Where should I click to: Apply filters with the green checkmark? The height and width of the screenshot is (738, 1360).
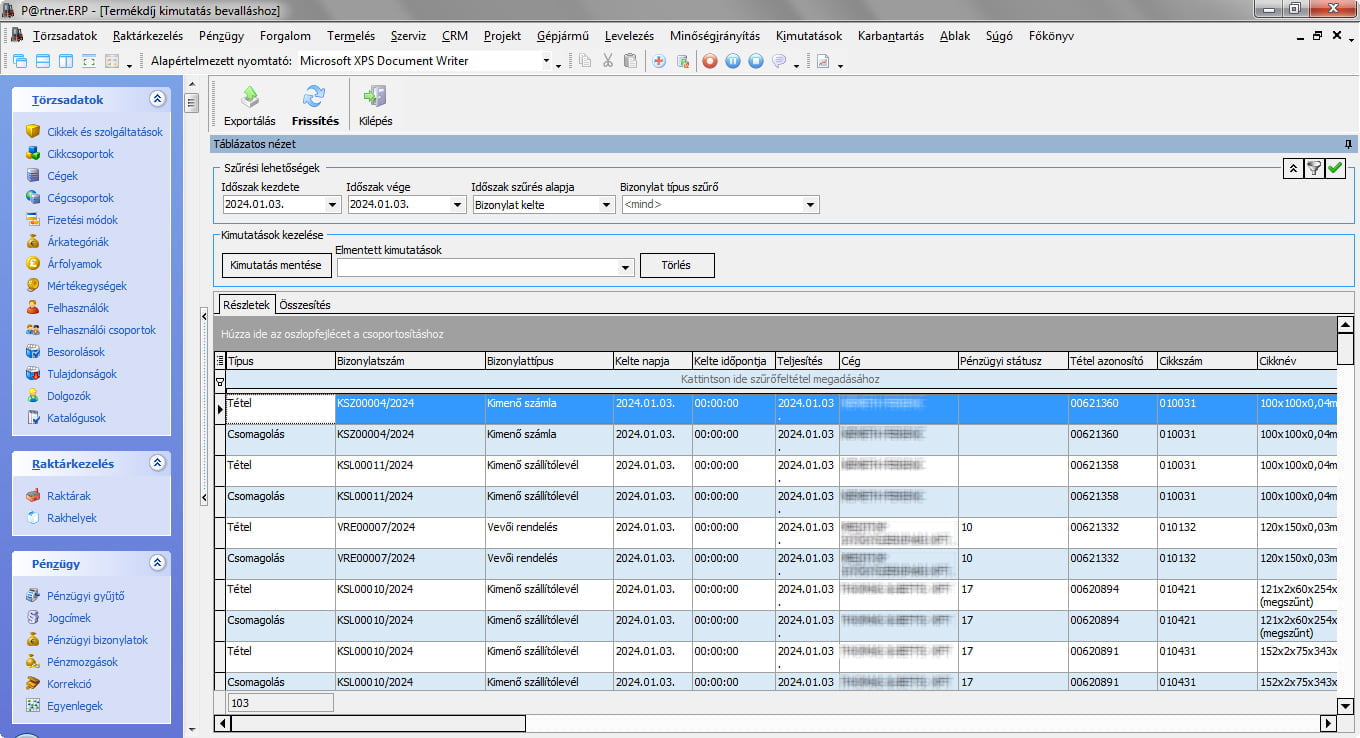(x=1335, y=169)
